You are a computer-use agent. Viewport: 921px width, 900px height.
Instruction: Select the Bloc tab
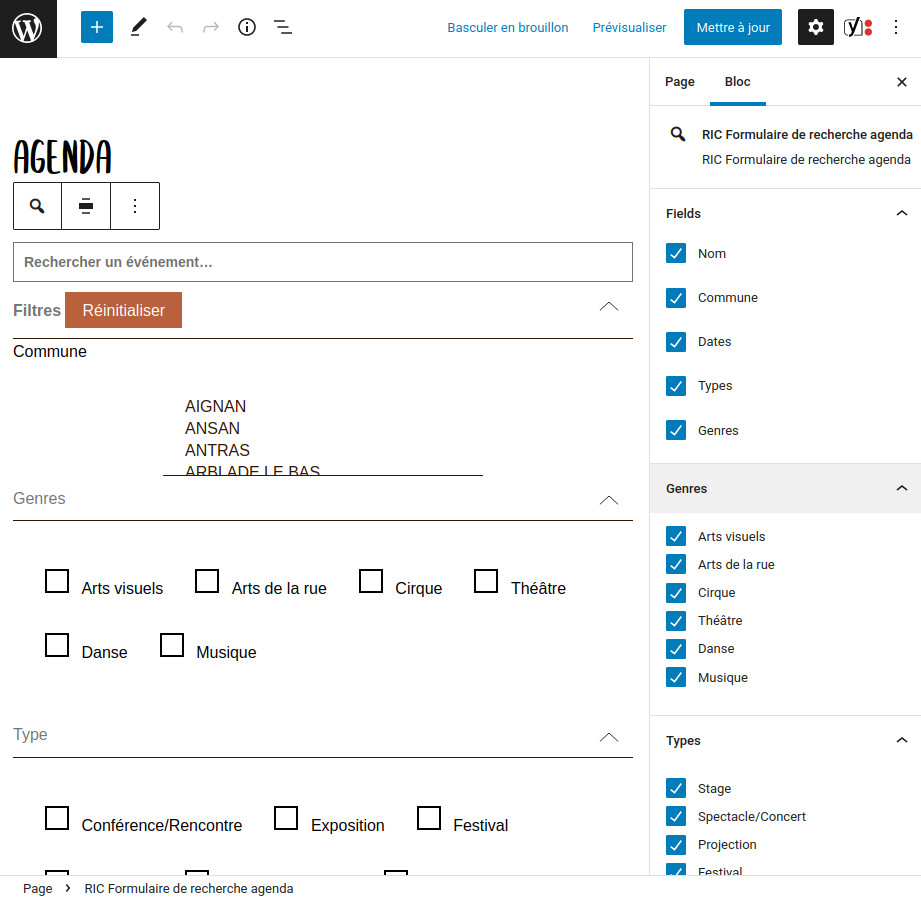click(738, 82)
